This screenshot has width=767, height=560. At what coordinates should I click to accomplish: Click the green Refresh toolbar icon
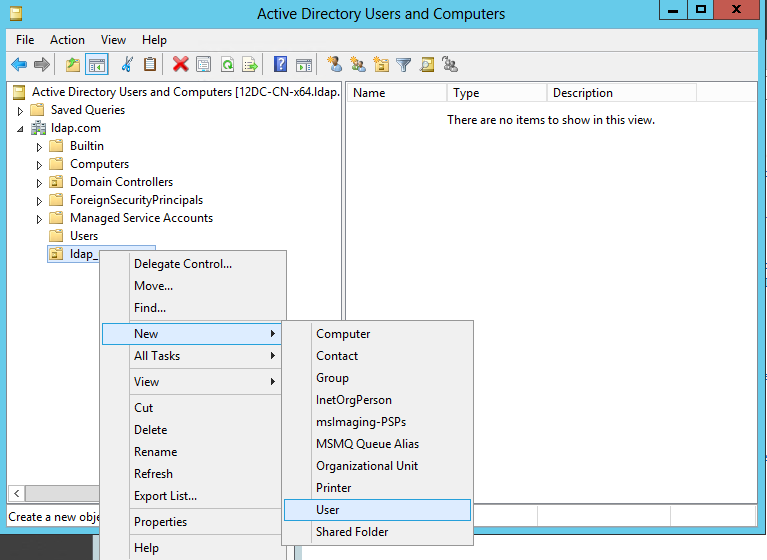pyautogui.click(x=227, y=65)
